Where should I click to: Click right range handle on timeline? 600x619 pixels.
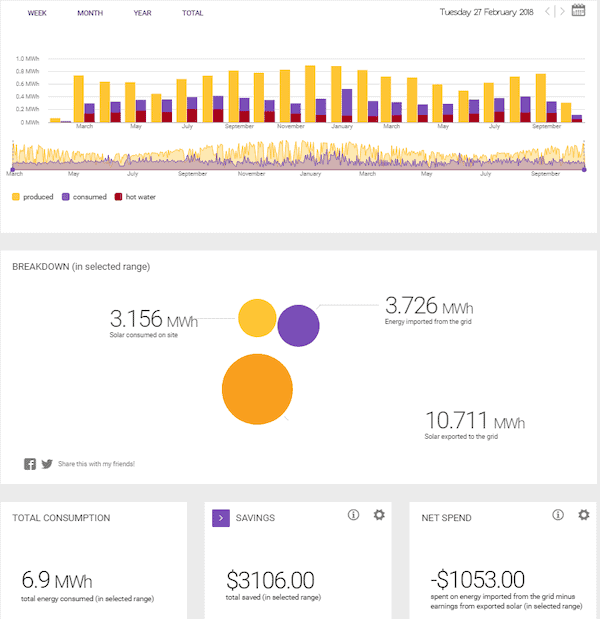tap(584, 170)
